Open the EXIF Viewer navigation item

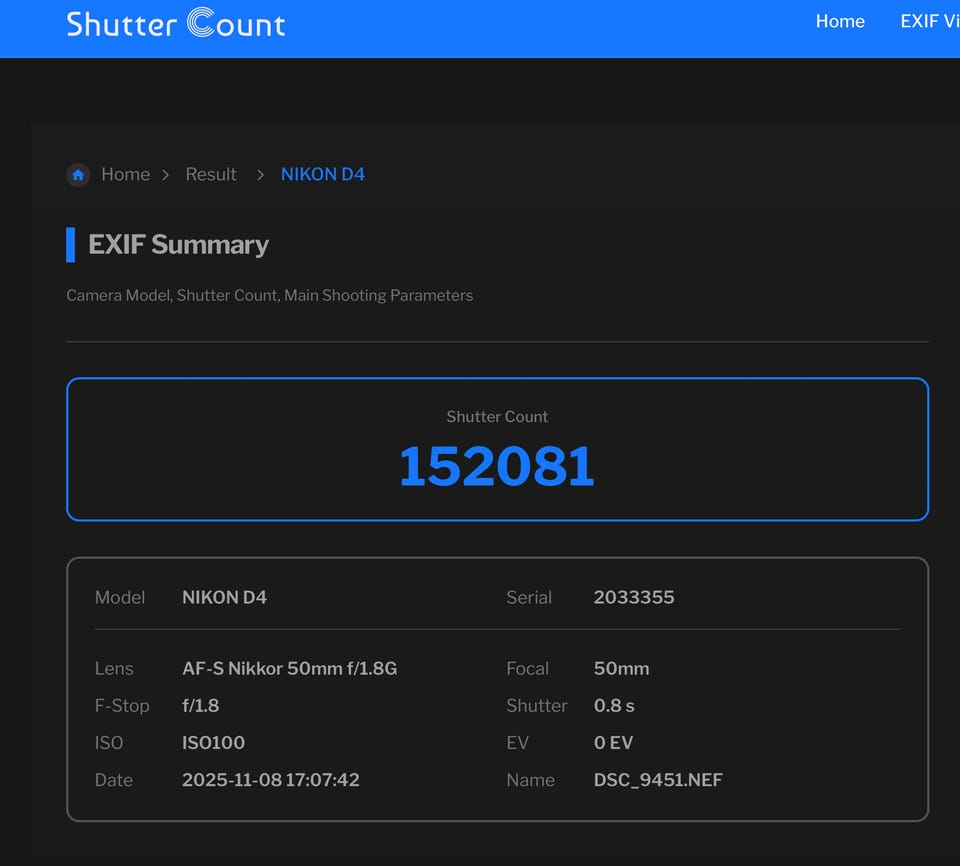(929, 21)
